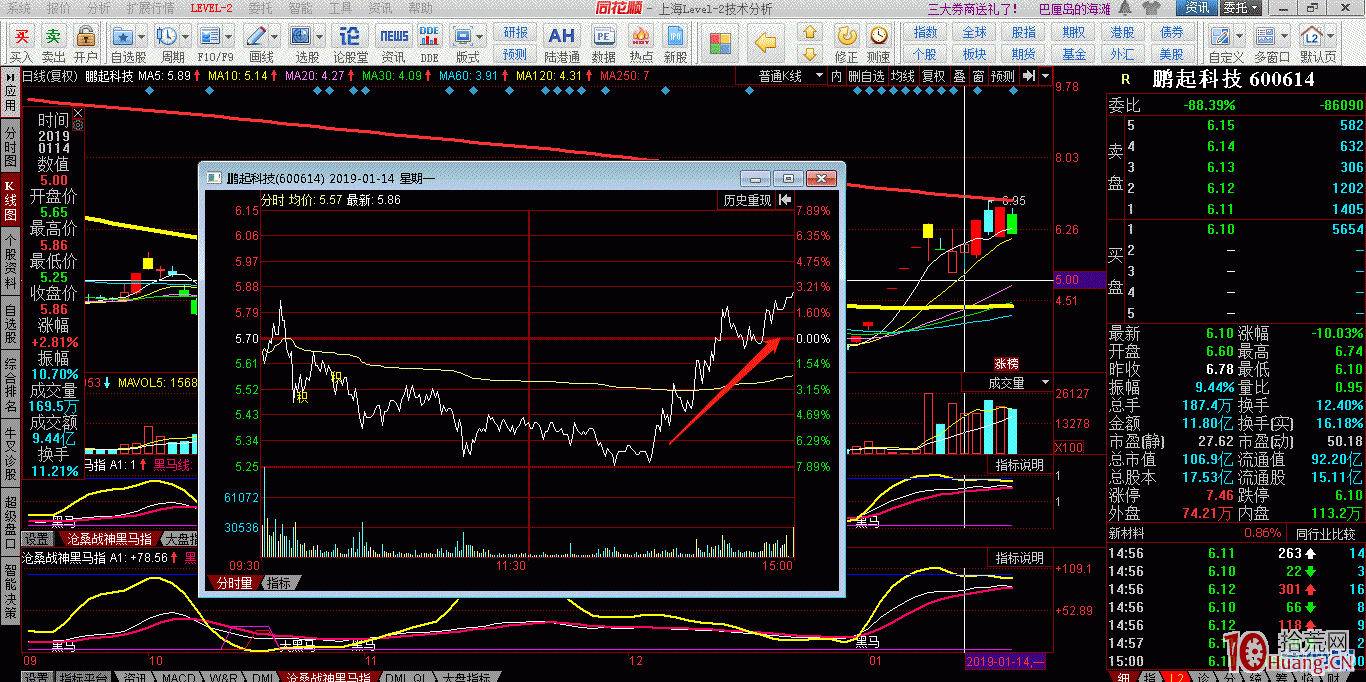
Task: Switch to the 指标 tab in popup
Action: tap(279, 583)
